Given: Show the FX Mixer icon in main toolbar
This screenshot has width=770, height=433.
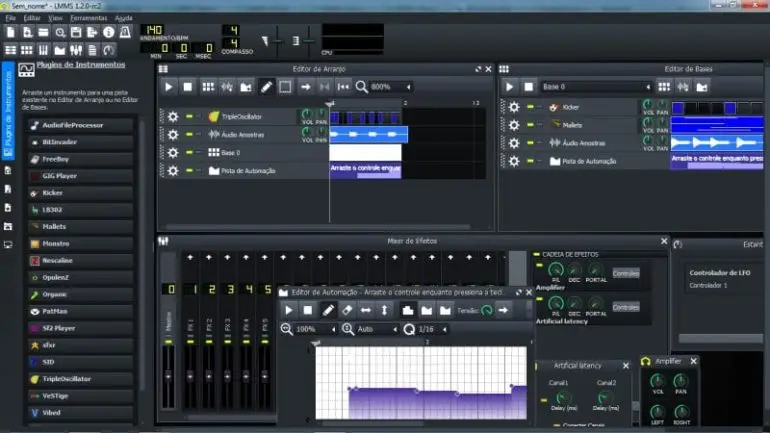Looking at the screenshot, I should (76, 50).
